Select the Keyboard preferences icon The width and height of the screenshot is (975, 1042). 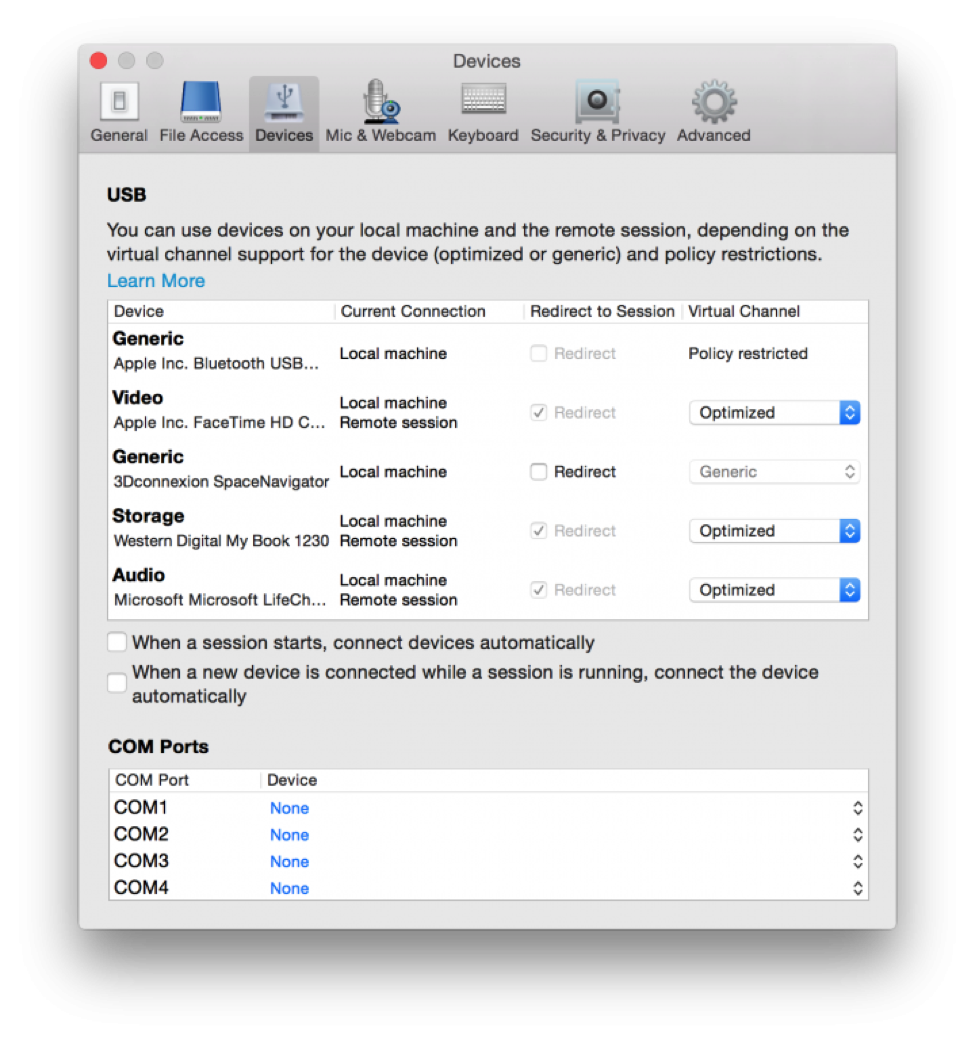[x=483, y=105]
